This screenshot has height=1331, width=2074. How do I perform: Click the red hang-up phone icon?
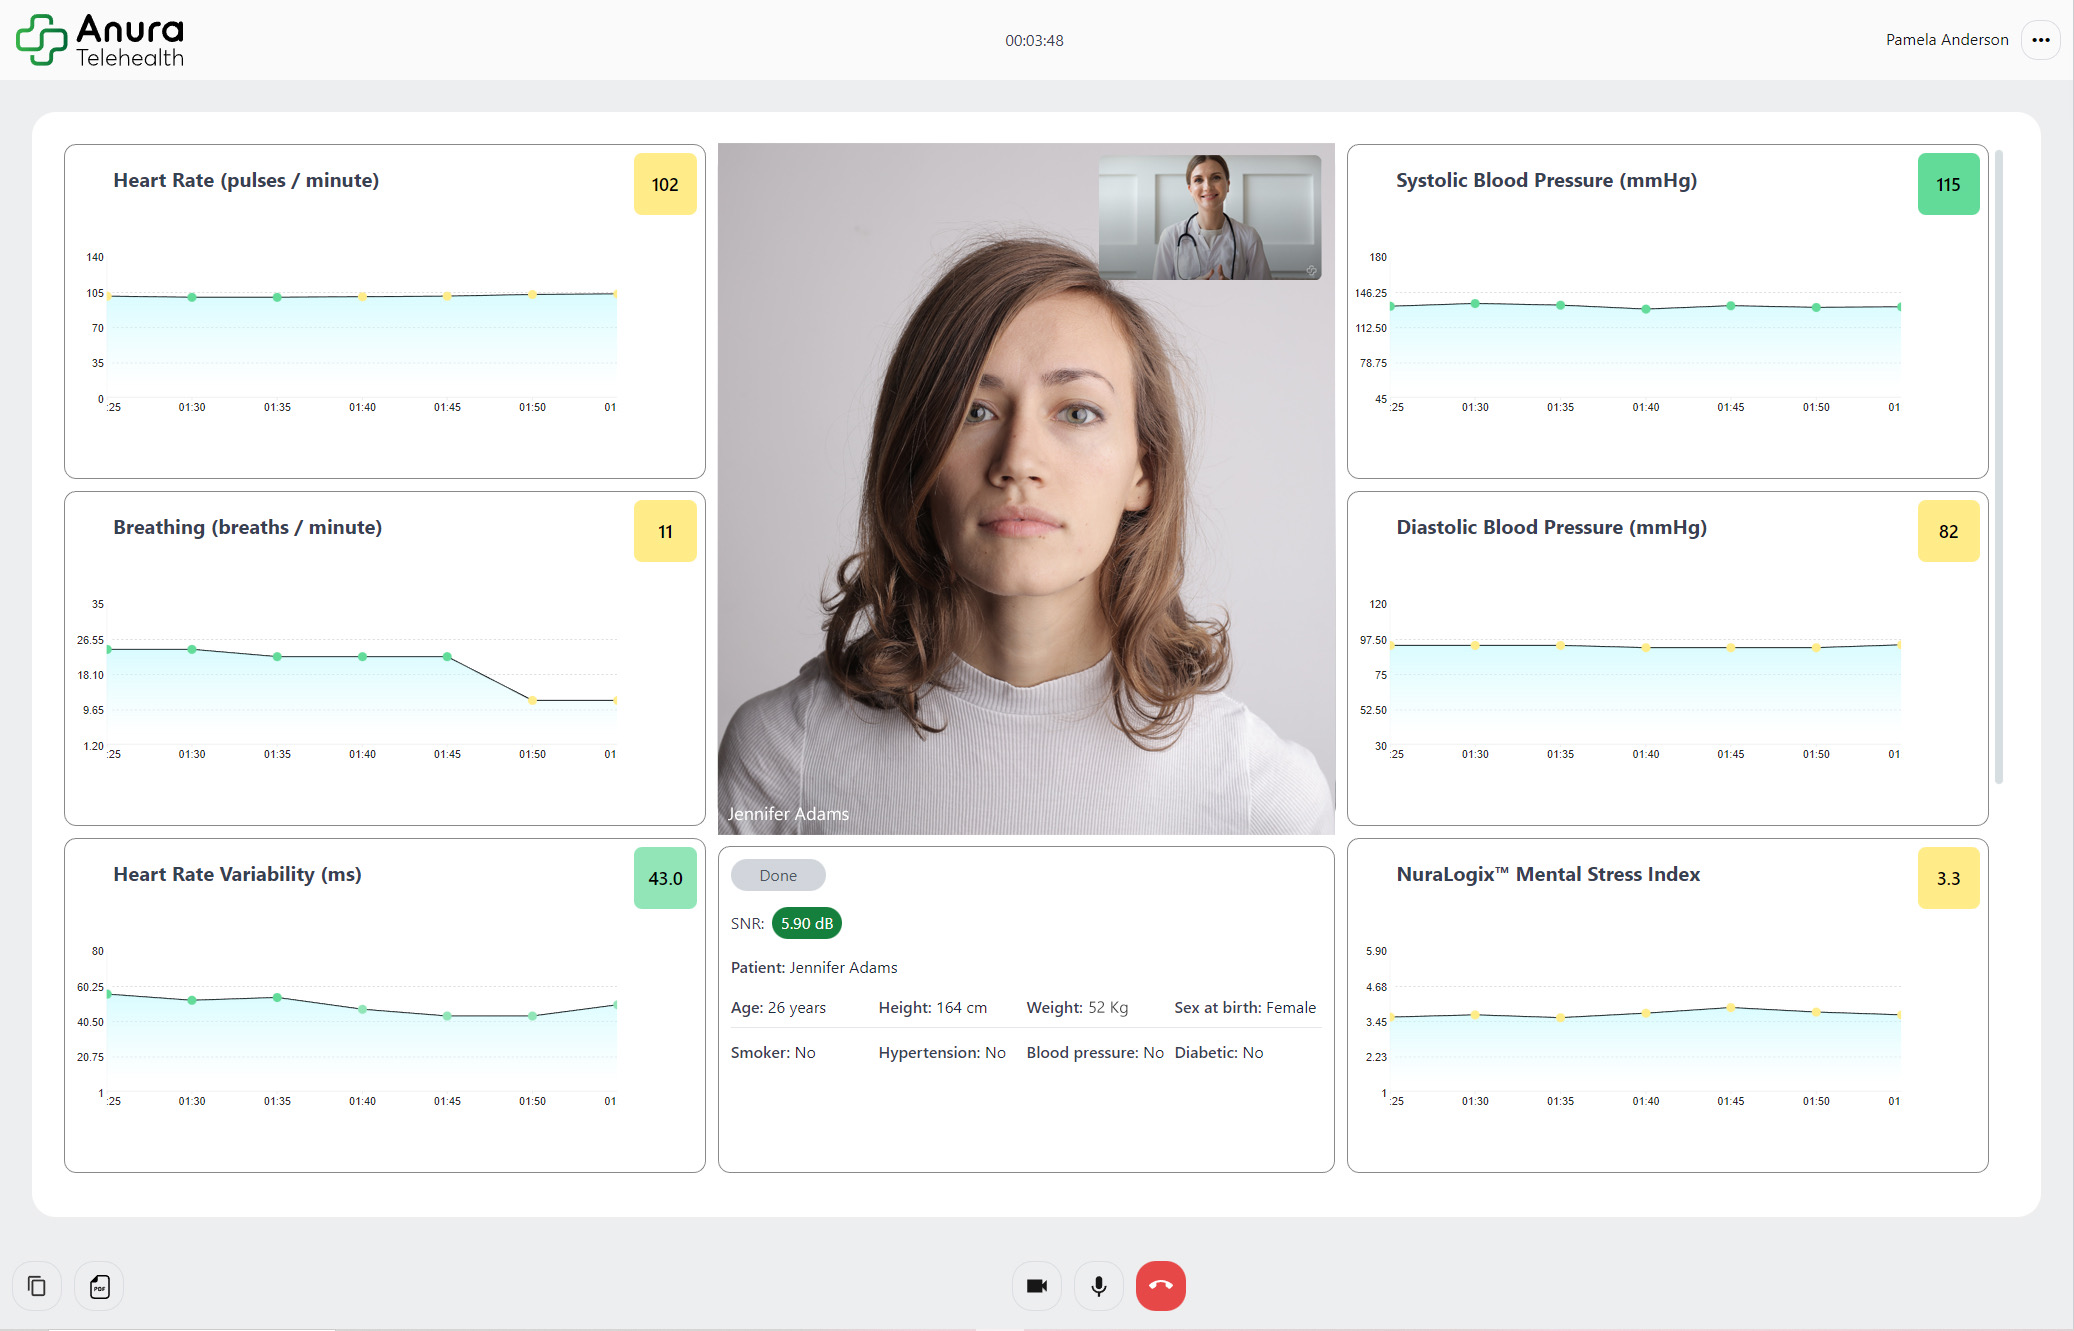(1160, 1286)
